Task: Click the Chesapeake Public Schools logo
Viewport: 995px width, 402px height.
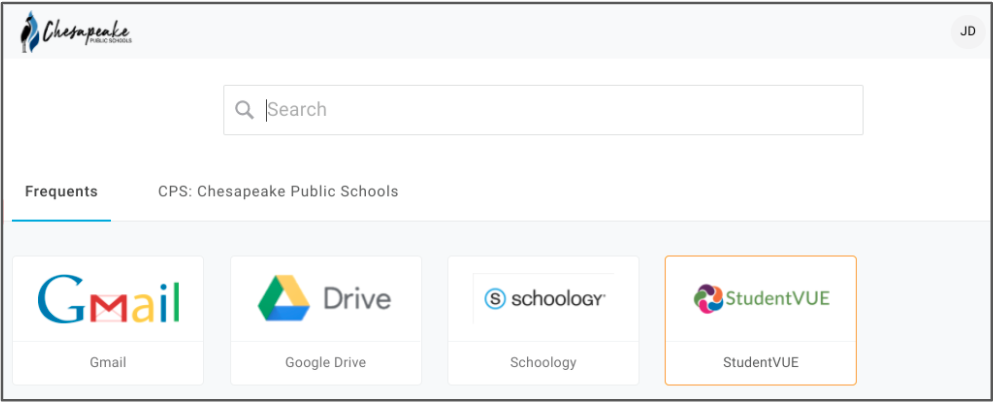Action: click(x=76, y=32)
